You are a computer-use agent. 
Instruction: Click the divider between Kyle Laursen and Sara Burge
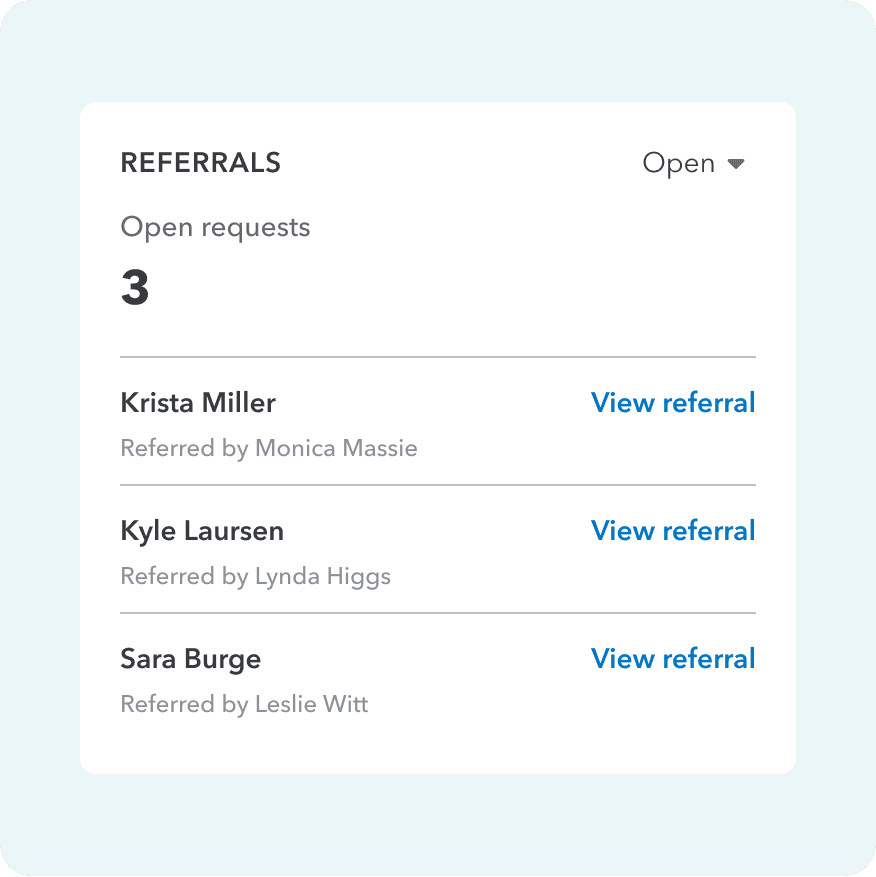[x=438, y=613]
